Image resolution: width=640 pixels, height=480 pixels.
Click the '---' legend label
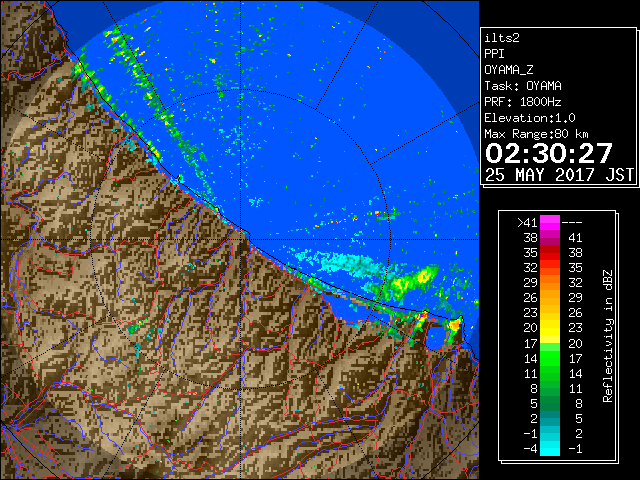(572, 223)
